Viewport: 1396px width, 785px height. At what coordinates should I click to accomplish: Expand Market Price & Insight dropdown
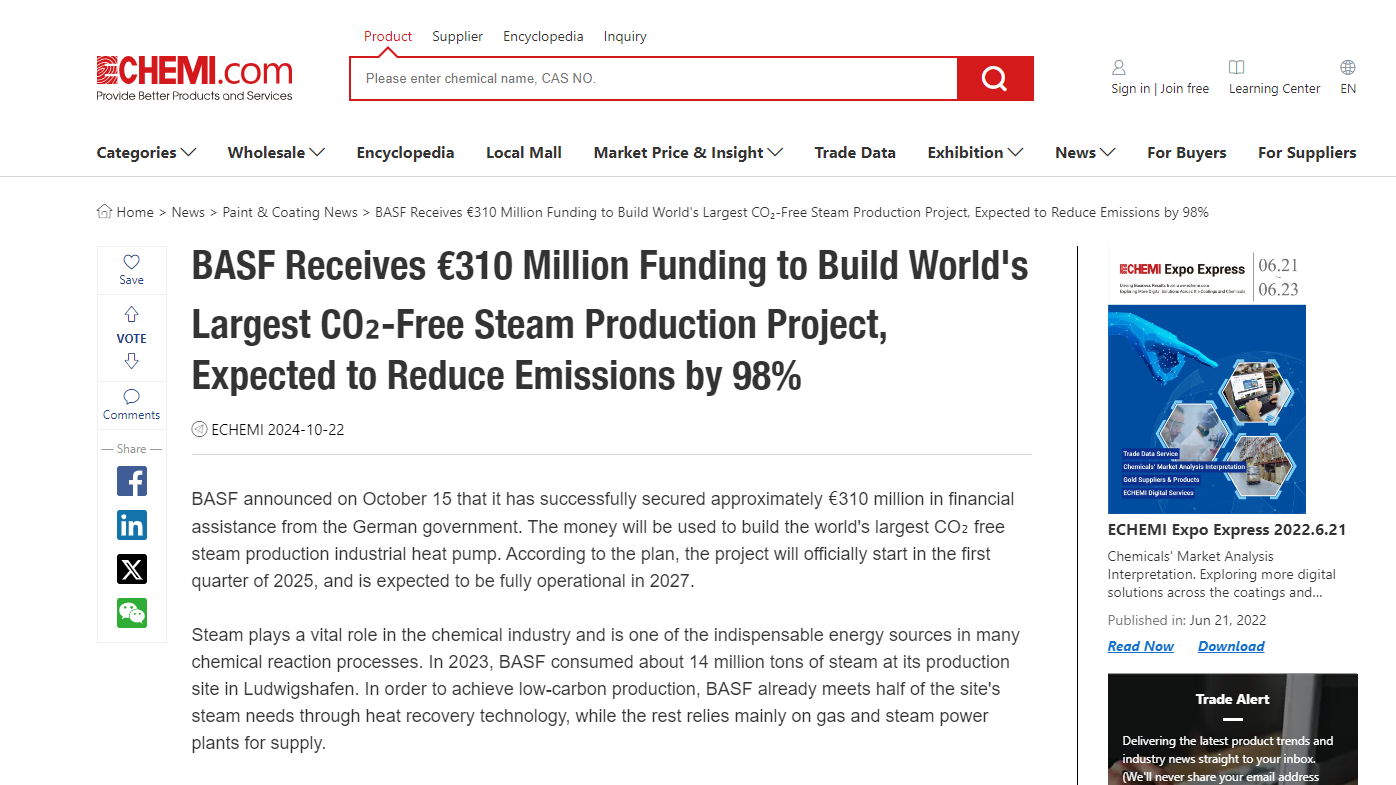(x=688, y=152)
